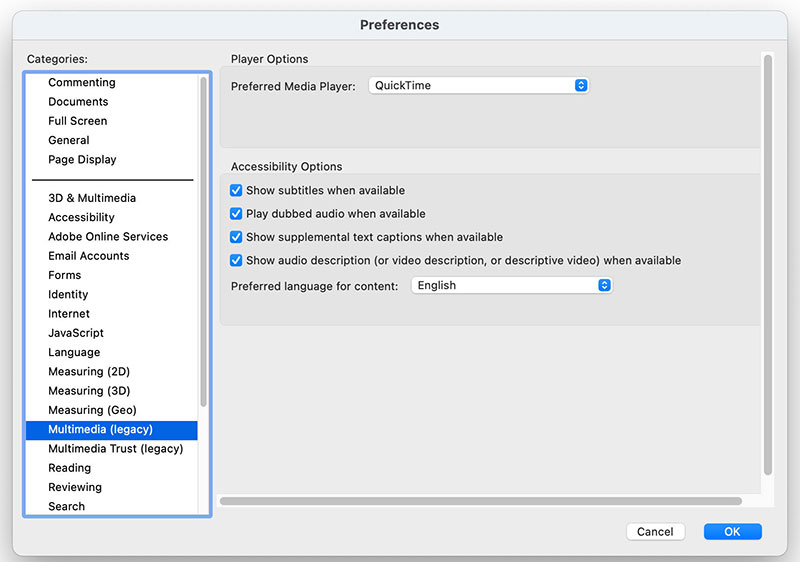Select Commenting category
This screenshot has width=800, height=562.
pyautogui.click(x=82, y=83)
